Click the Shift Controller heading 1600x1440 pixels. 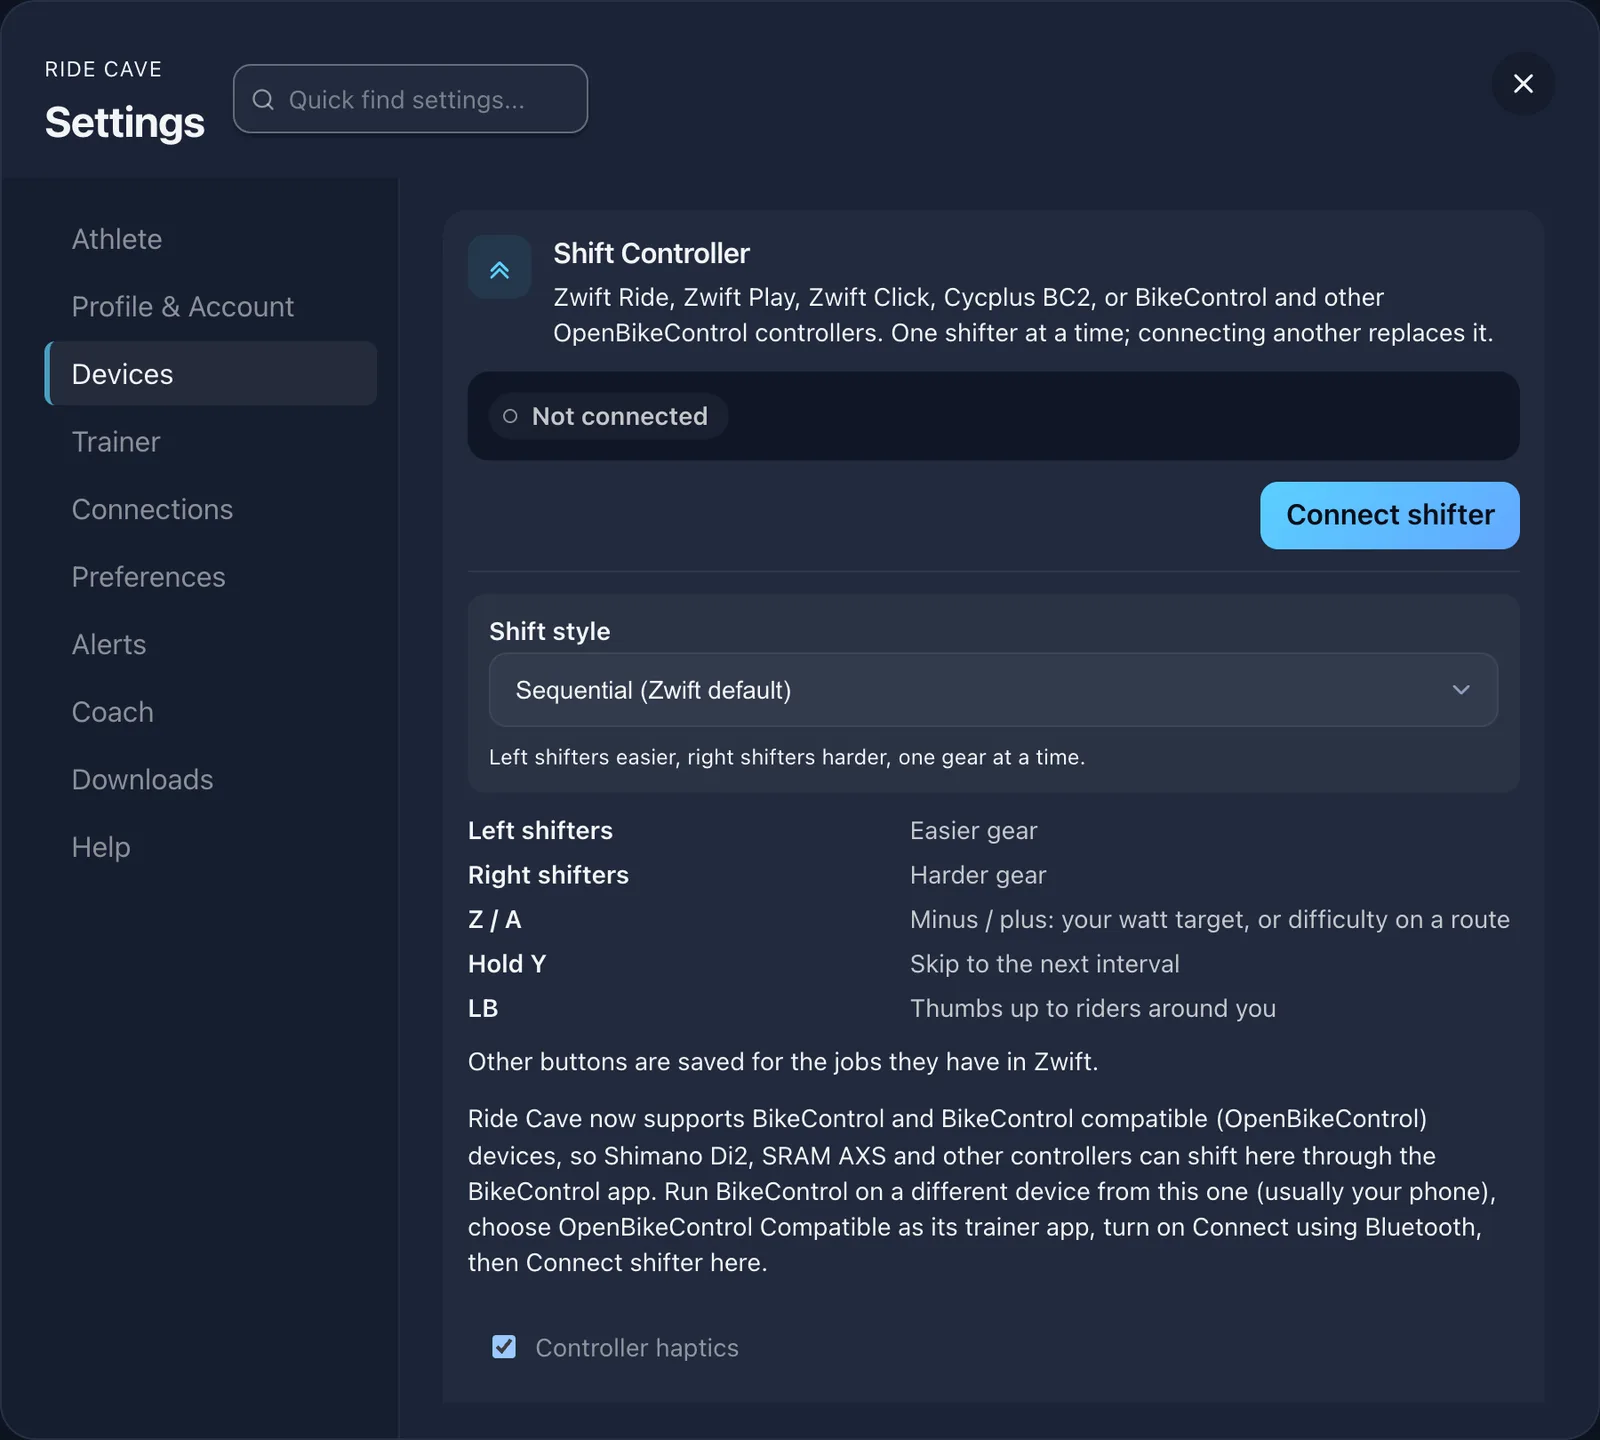[651, 253]
